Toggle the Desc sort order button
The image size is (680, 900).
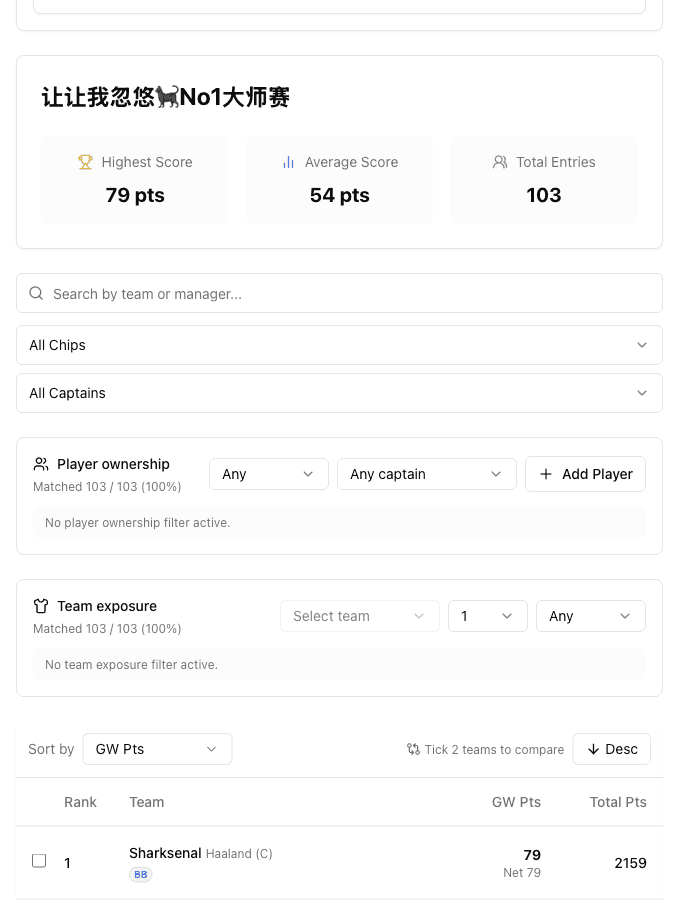pyautogui.click(x=612, y=749)
